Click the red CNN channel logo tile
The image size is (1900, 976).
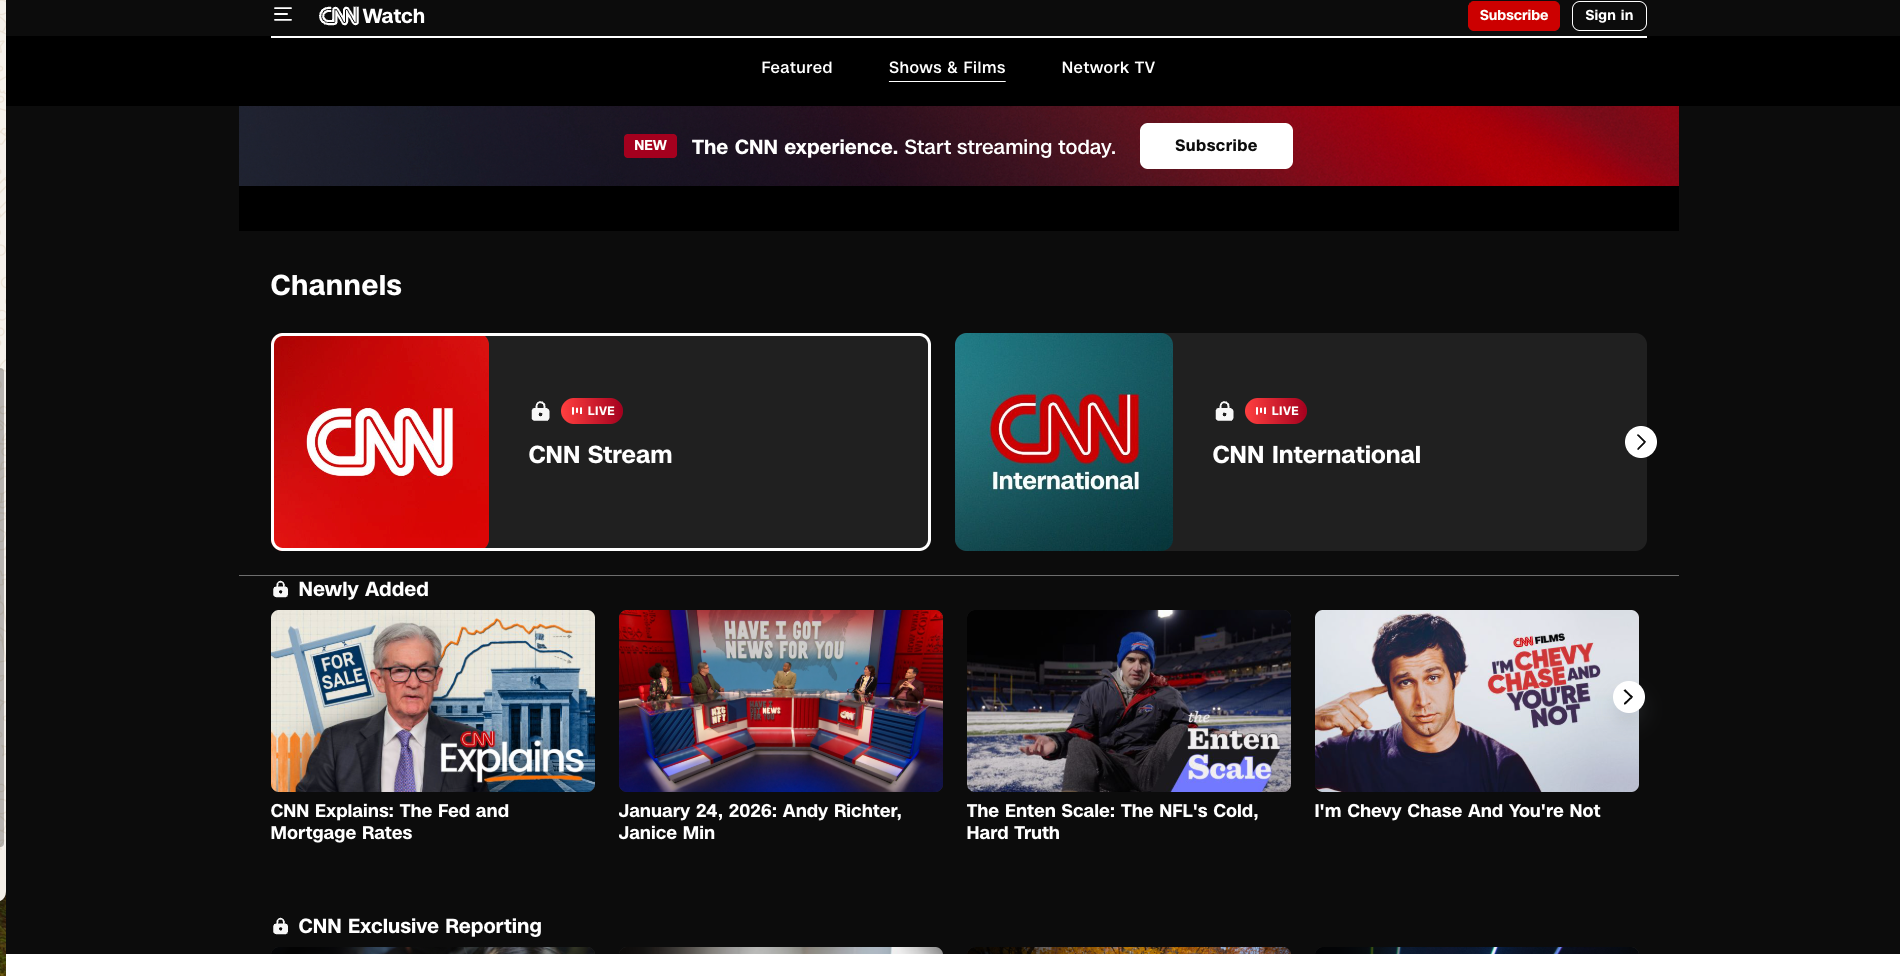pos(381,442)
